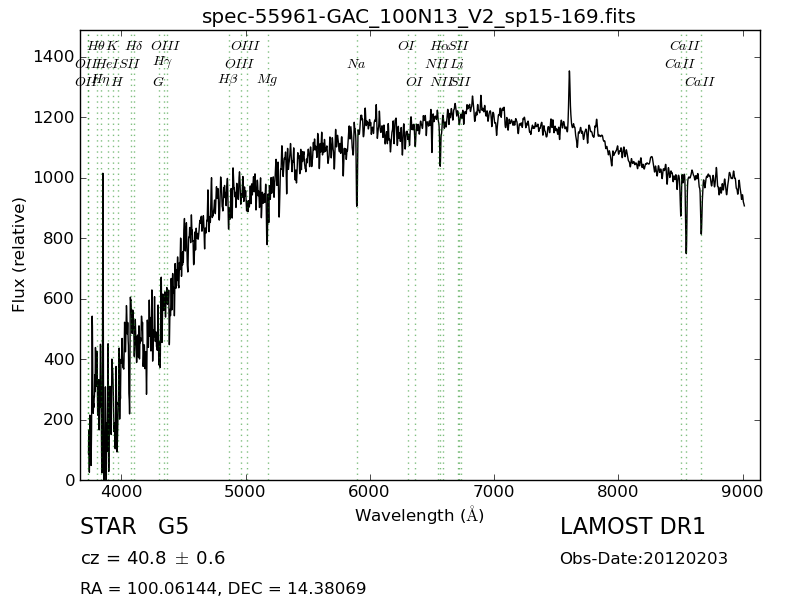Select the 'Wavelength (Å)' x-axis label
This screenshot has width=800, height=600.
tap(419, 515)
